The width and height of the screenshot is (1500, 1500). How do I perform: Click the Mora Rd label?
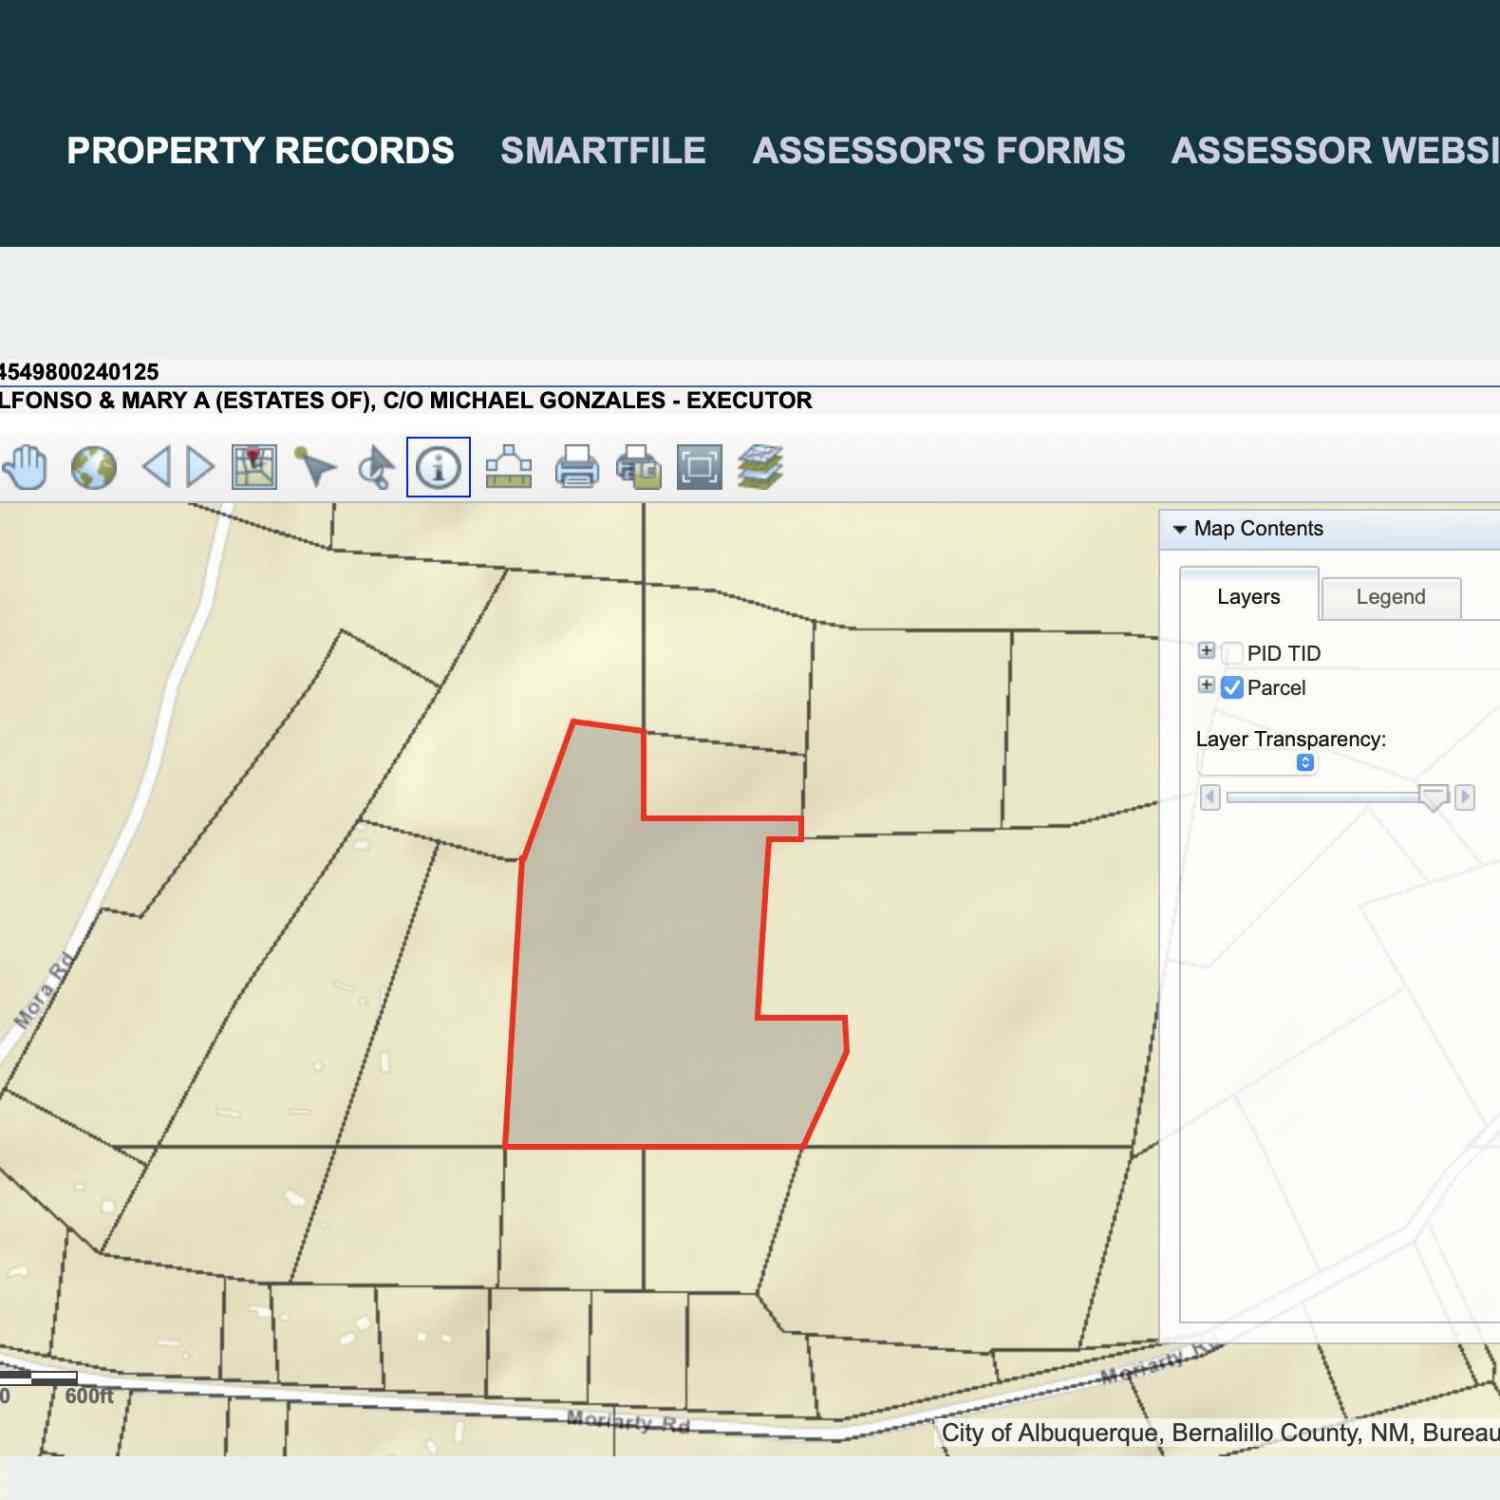[45, 991]
